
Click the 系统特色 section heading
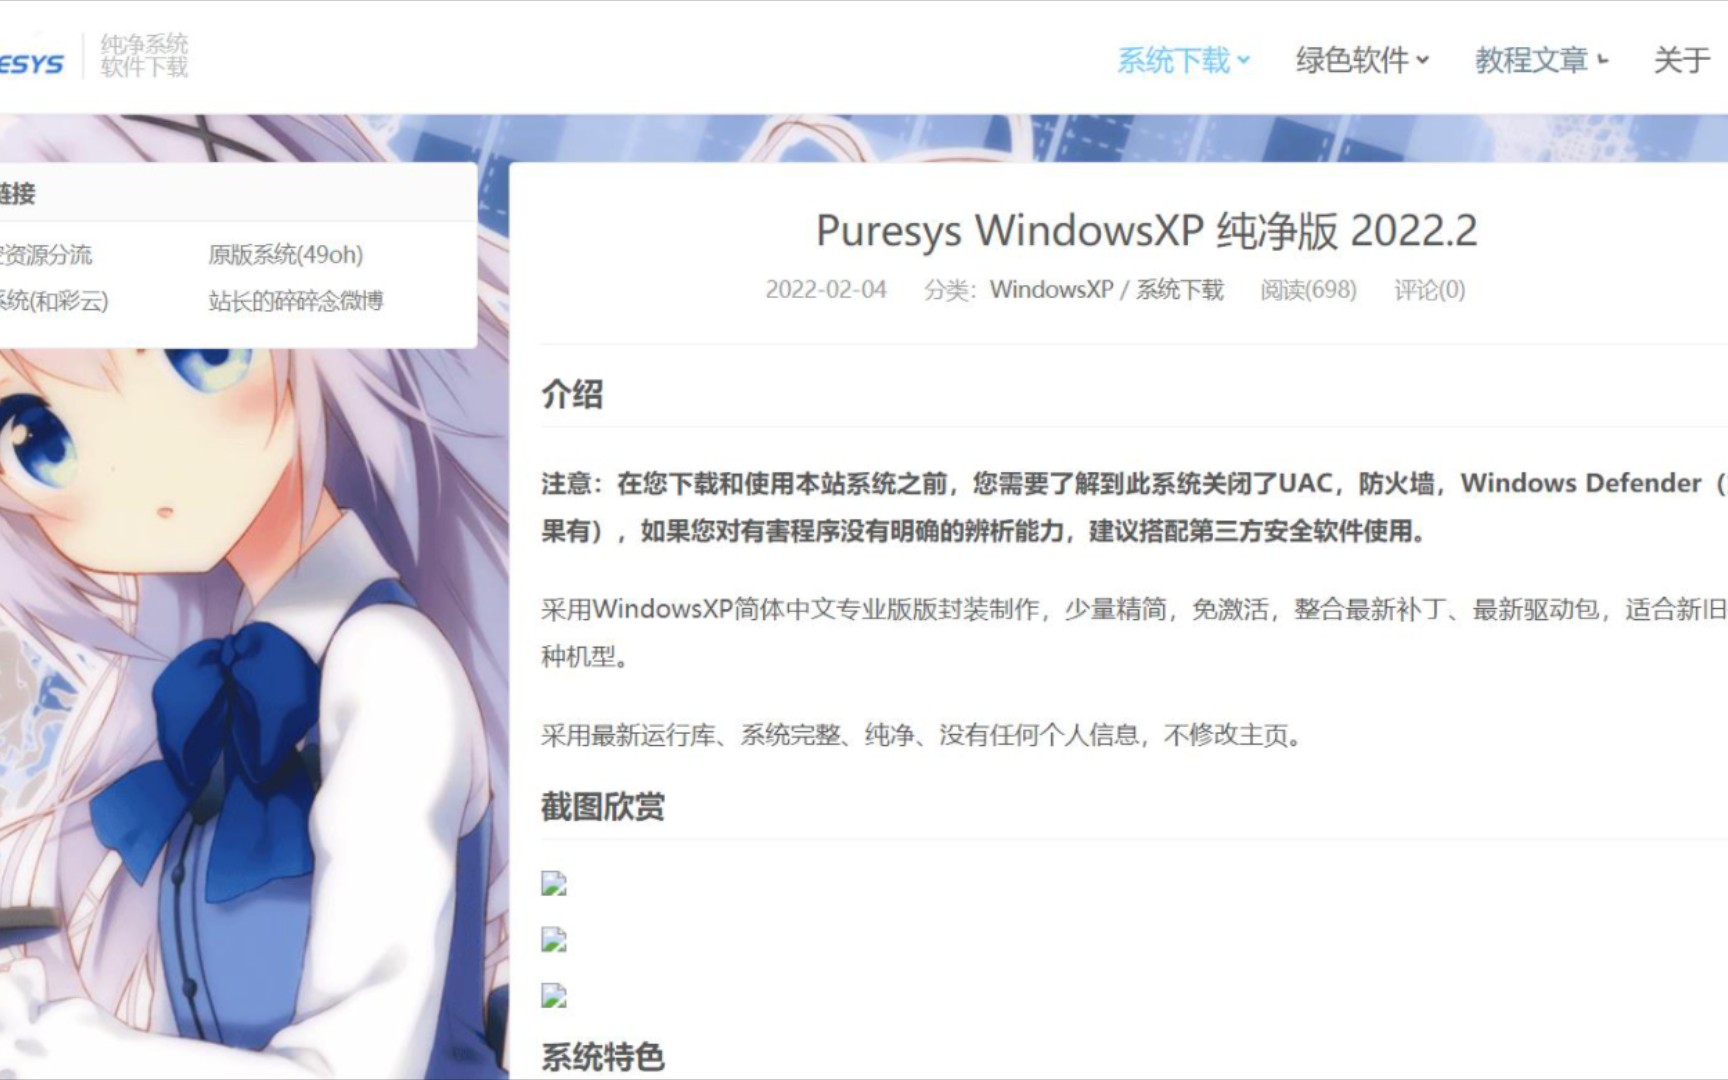coord(605,1054)
